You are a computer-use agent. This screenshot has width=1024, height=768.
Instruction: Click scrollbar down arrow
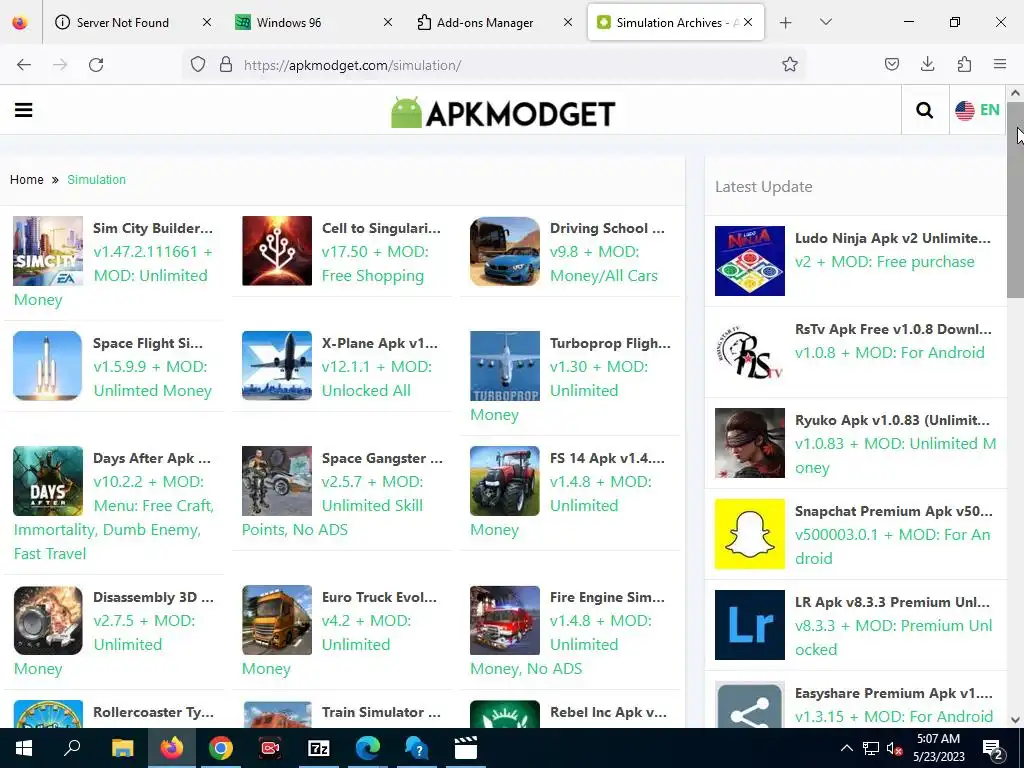tap(1015, 719)
